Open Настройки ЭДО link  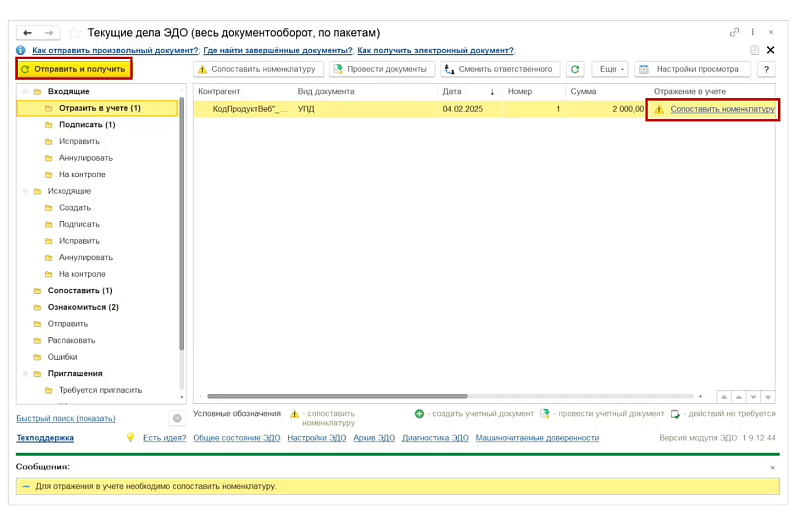(316, 438)
